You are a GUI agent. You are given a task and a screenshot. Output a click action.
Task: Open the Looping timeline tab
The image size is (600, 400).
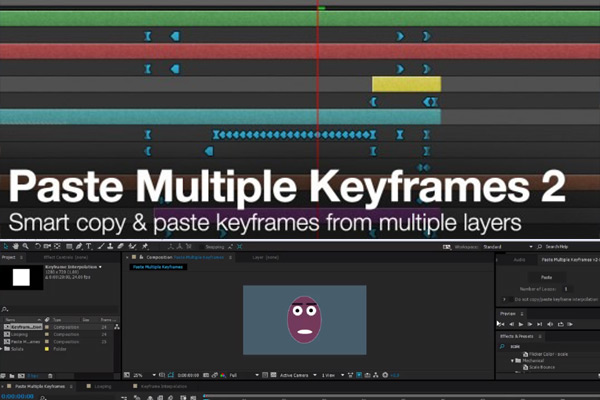point(103,386)
